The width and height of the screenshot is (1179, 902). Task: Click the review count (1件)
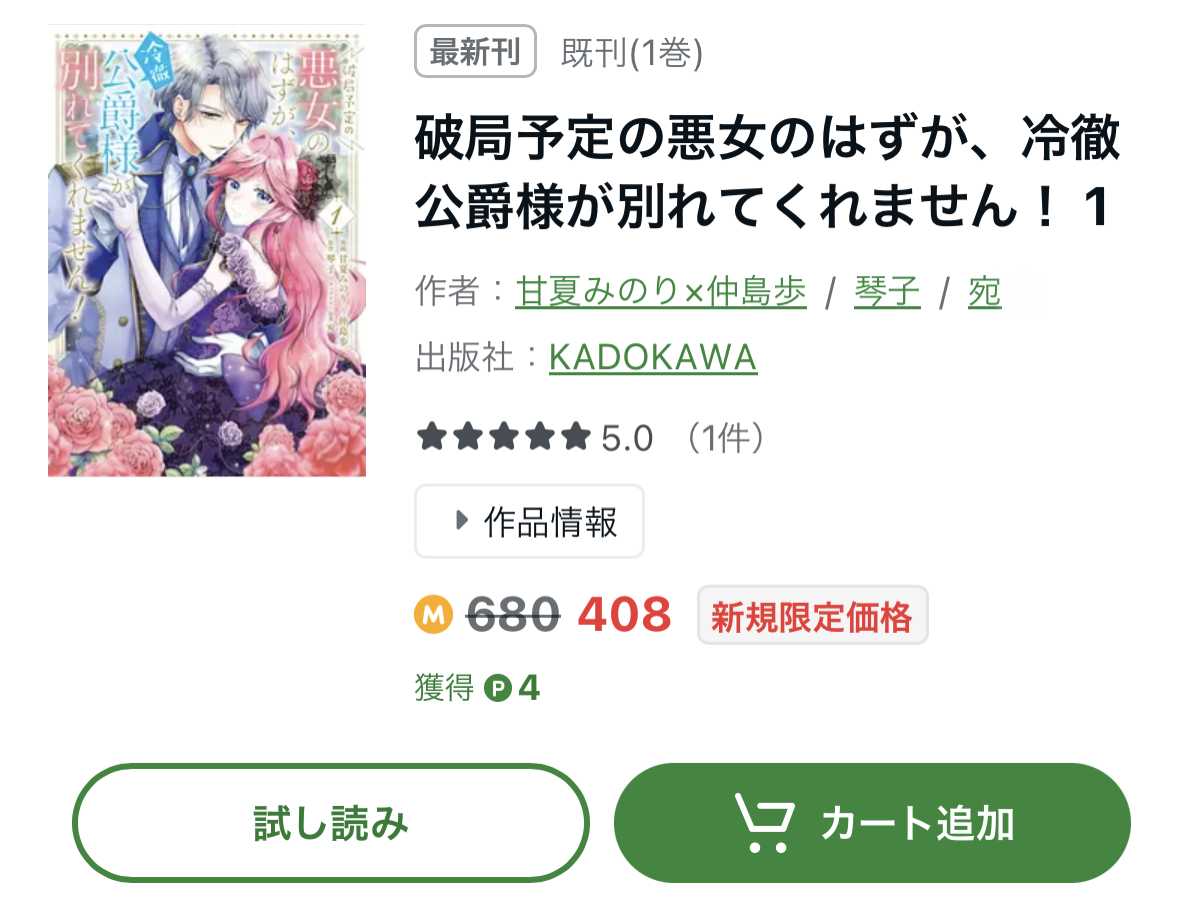click(x=724, y=437)
